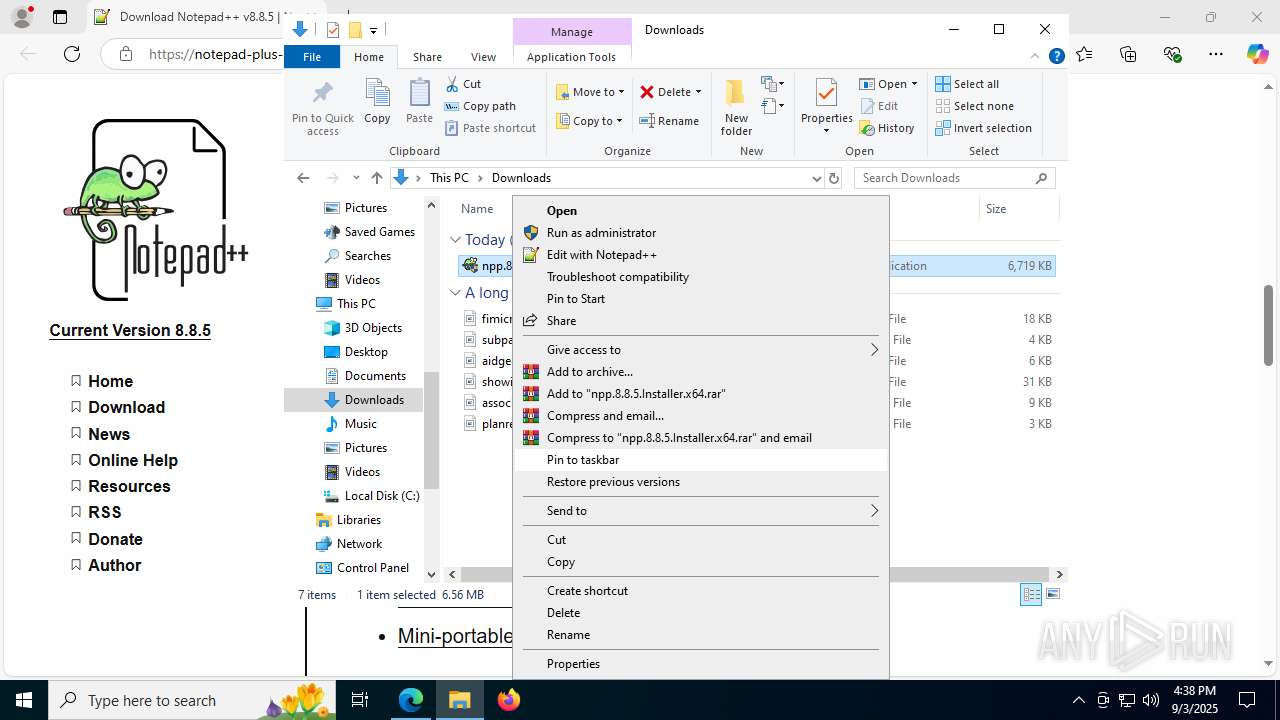Open Properties from the ribbon
The height and width of the screenshot is (720, 1280).
(x=826, y=107)
